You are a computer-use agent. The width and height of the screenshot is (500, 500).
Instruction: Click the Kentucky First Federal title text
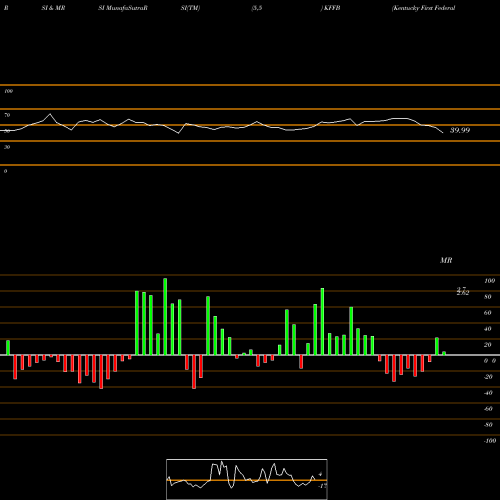coord(424,8)
